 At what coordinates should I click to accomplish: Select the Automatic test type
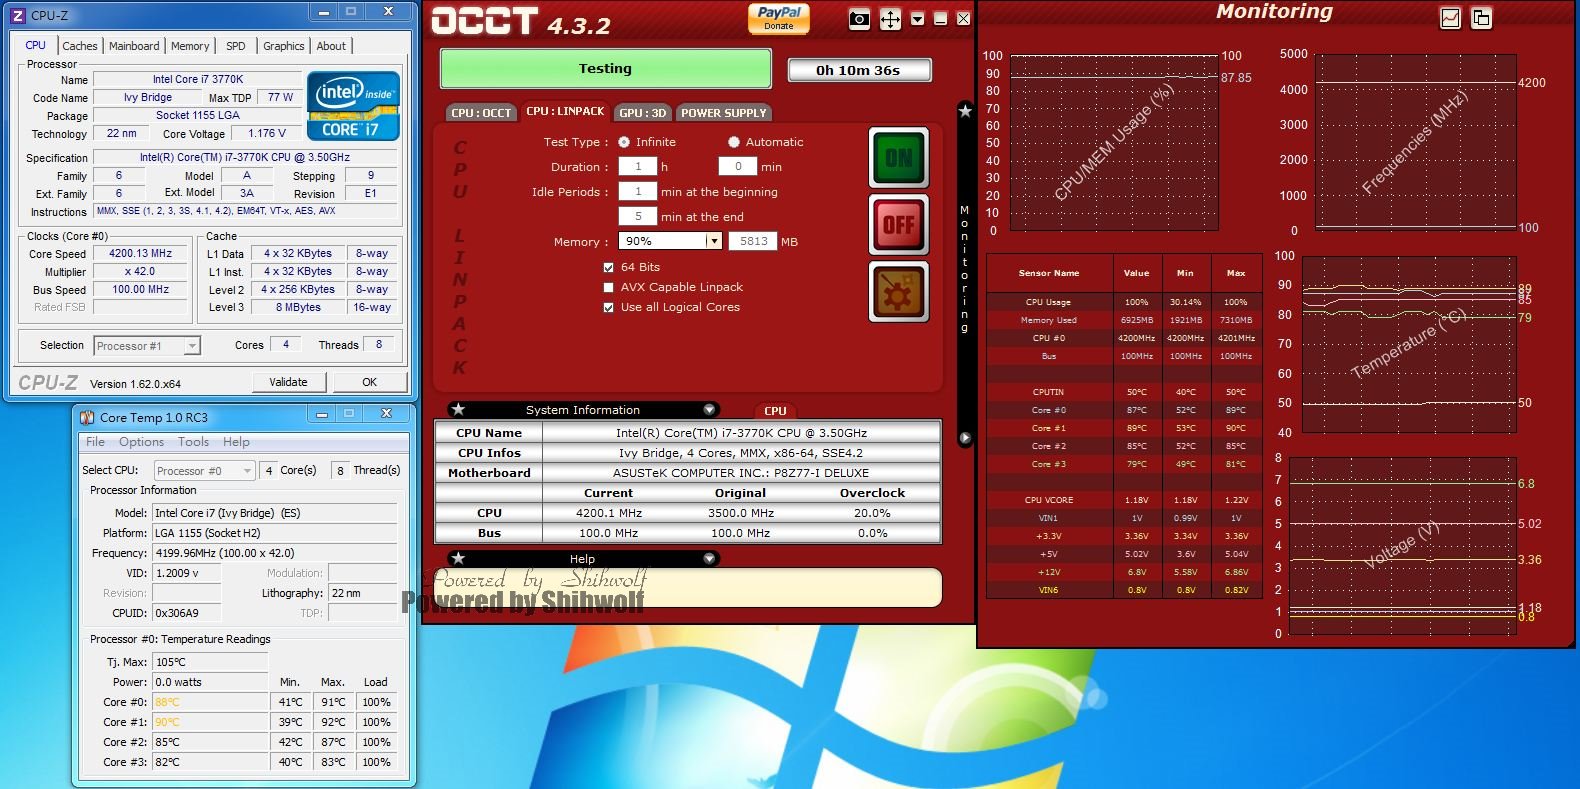click(734, 142)
